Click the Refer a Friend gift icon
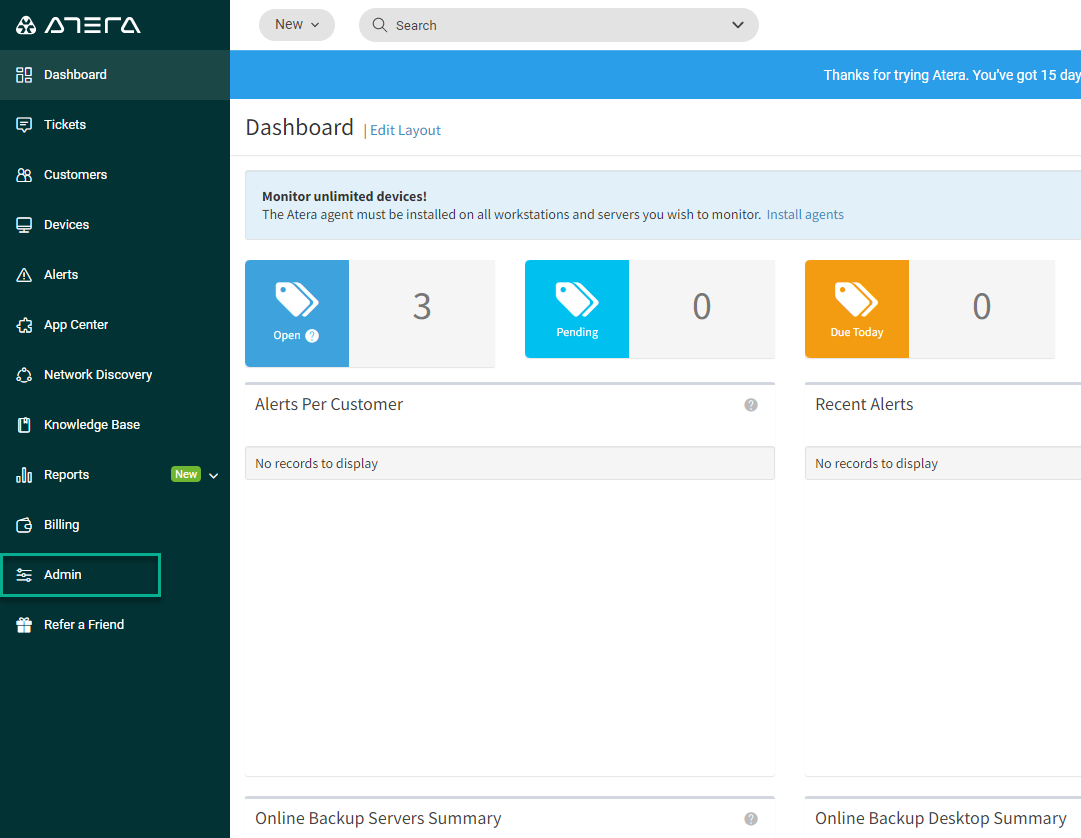 point(24,625)
